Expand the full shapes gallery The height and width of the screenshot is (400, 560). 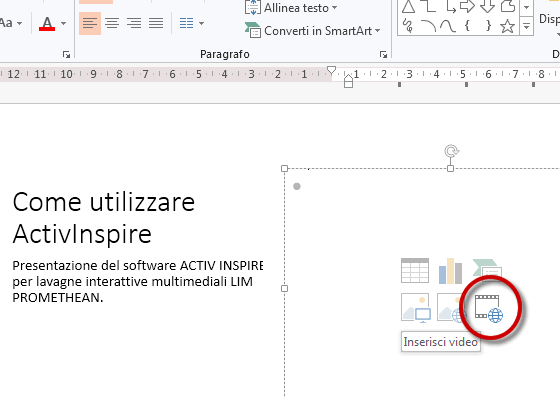pyautogui.click(x=526, y=26)
